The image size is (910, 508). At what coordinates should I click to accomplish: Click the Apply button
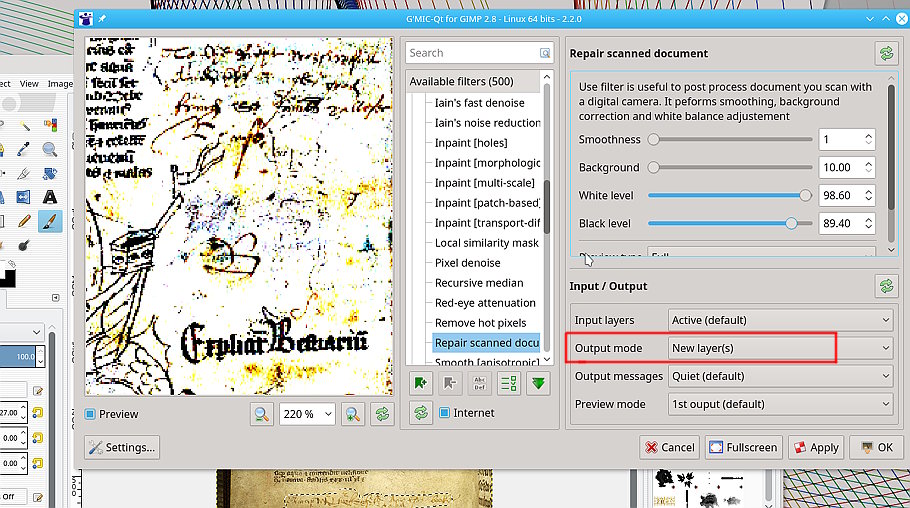click(x=815, y=448)
